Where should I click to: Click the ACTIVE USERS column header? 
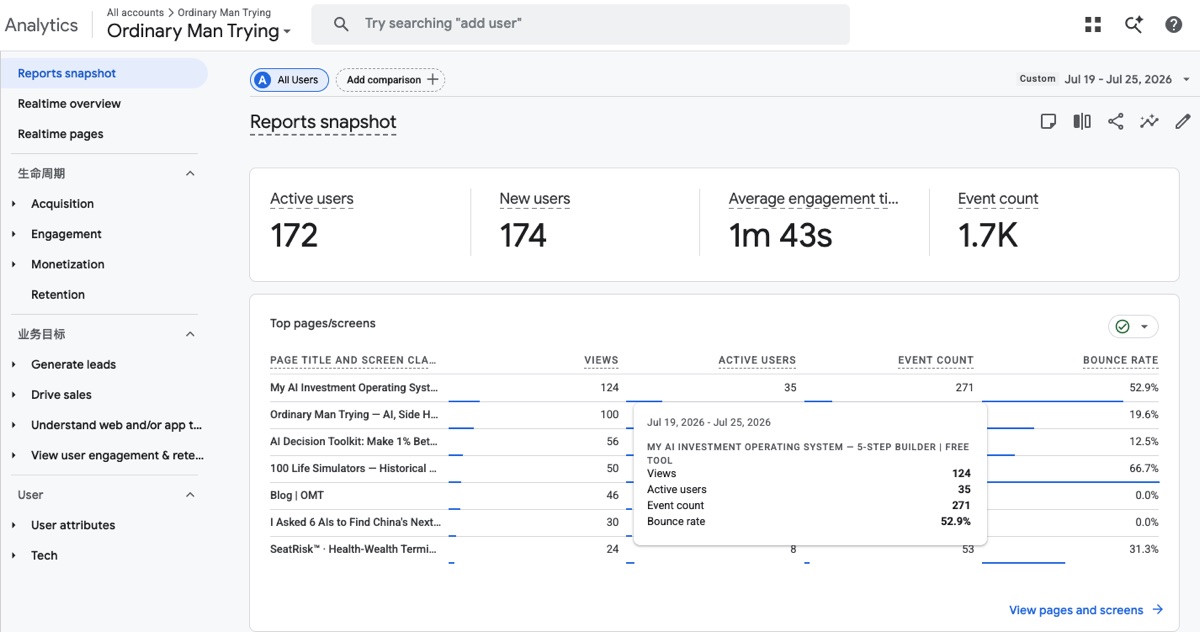[x=757, y=360]
